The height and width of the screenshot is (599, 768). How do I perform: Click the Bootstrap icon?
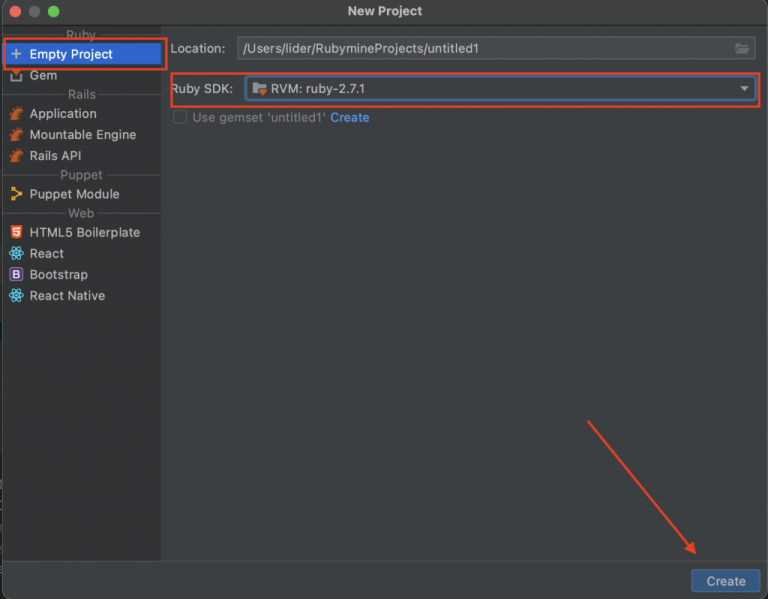[x=16, y=275]
